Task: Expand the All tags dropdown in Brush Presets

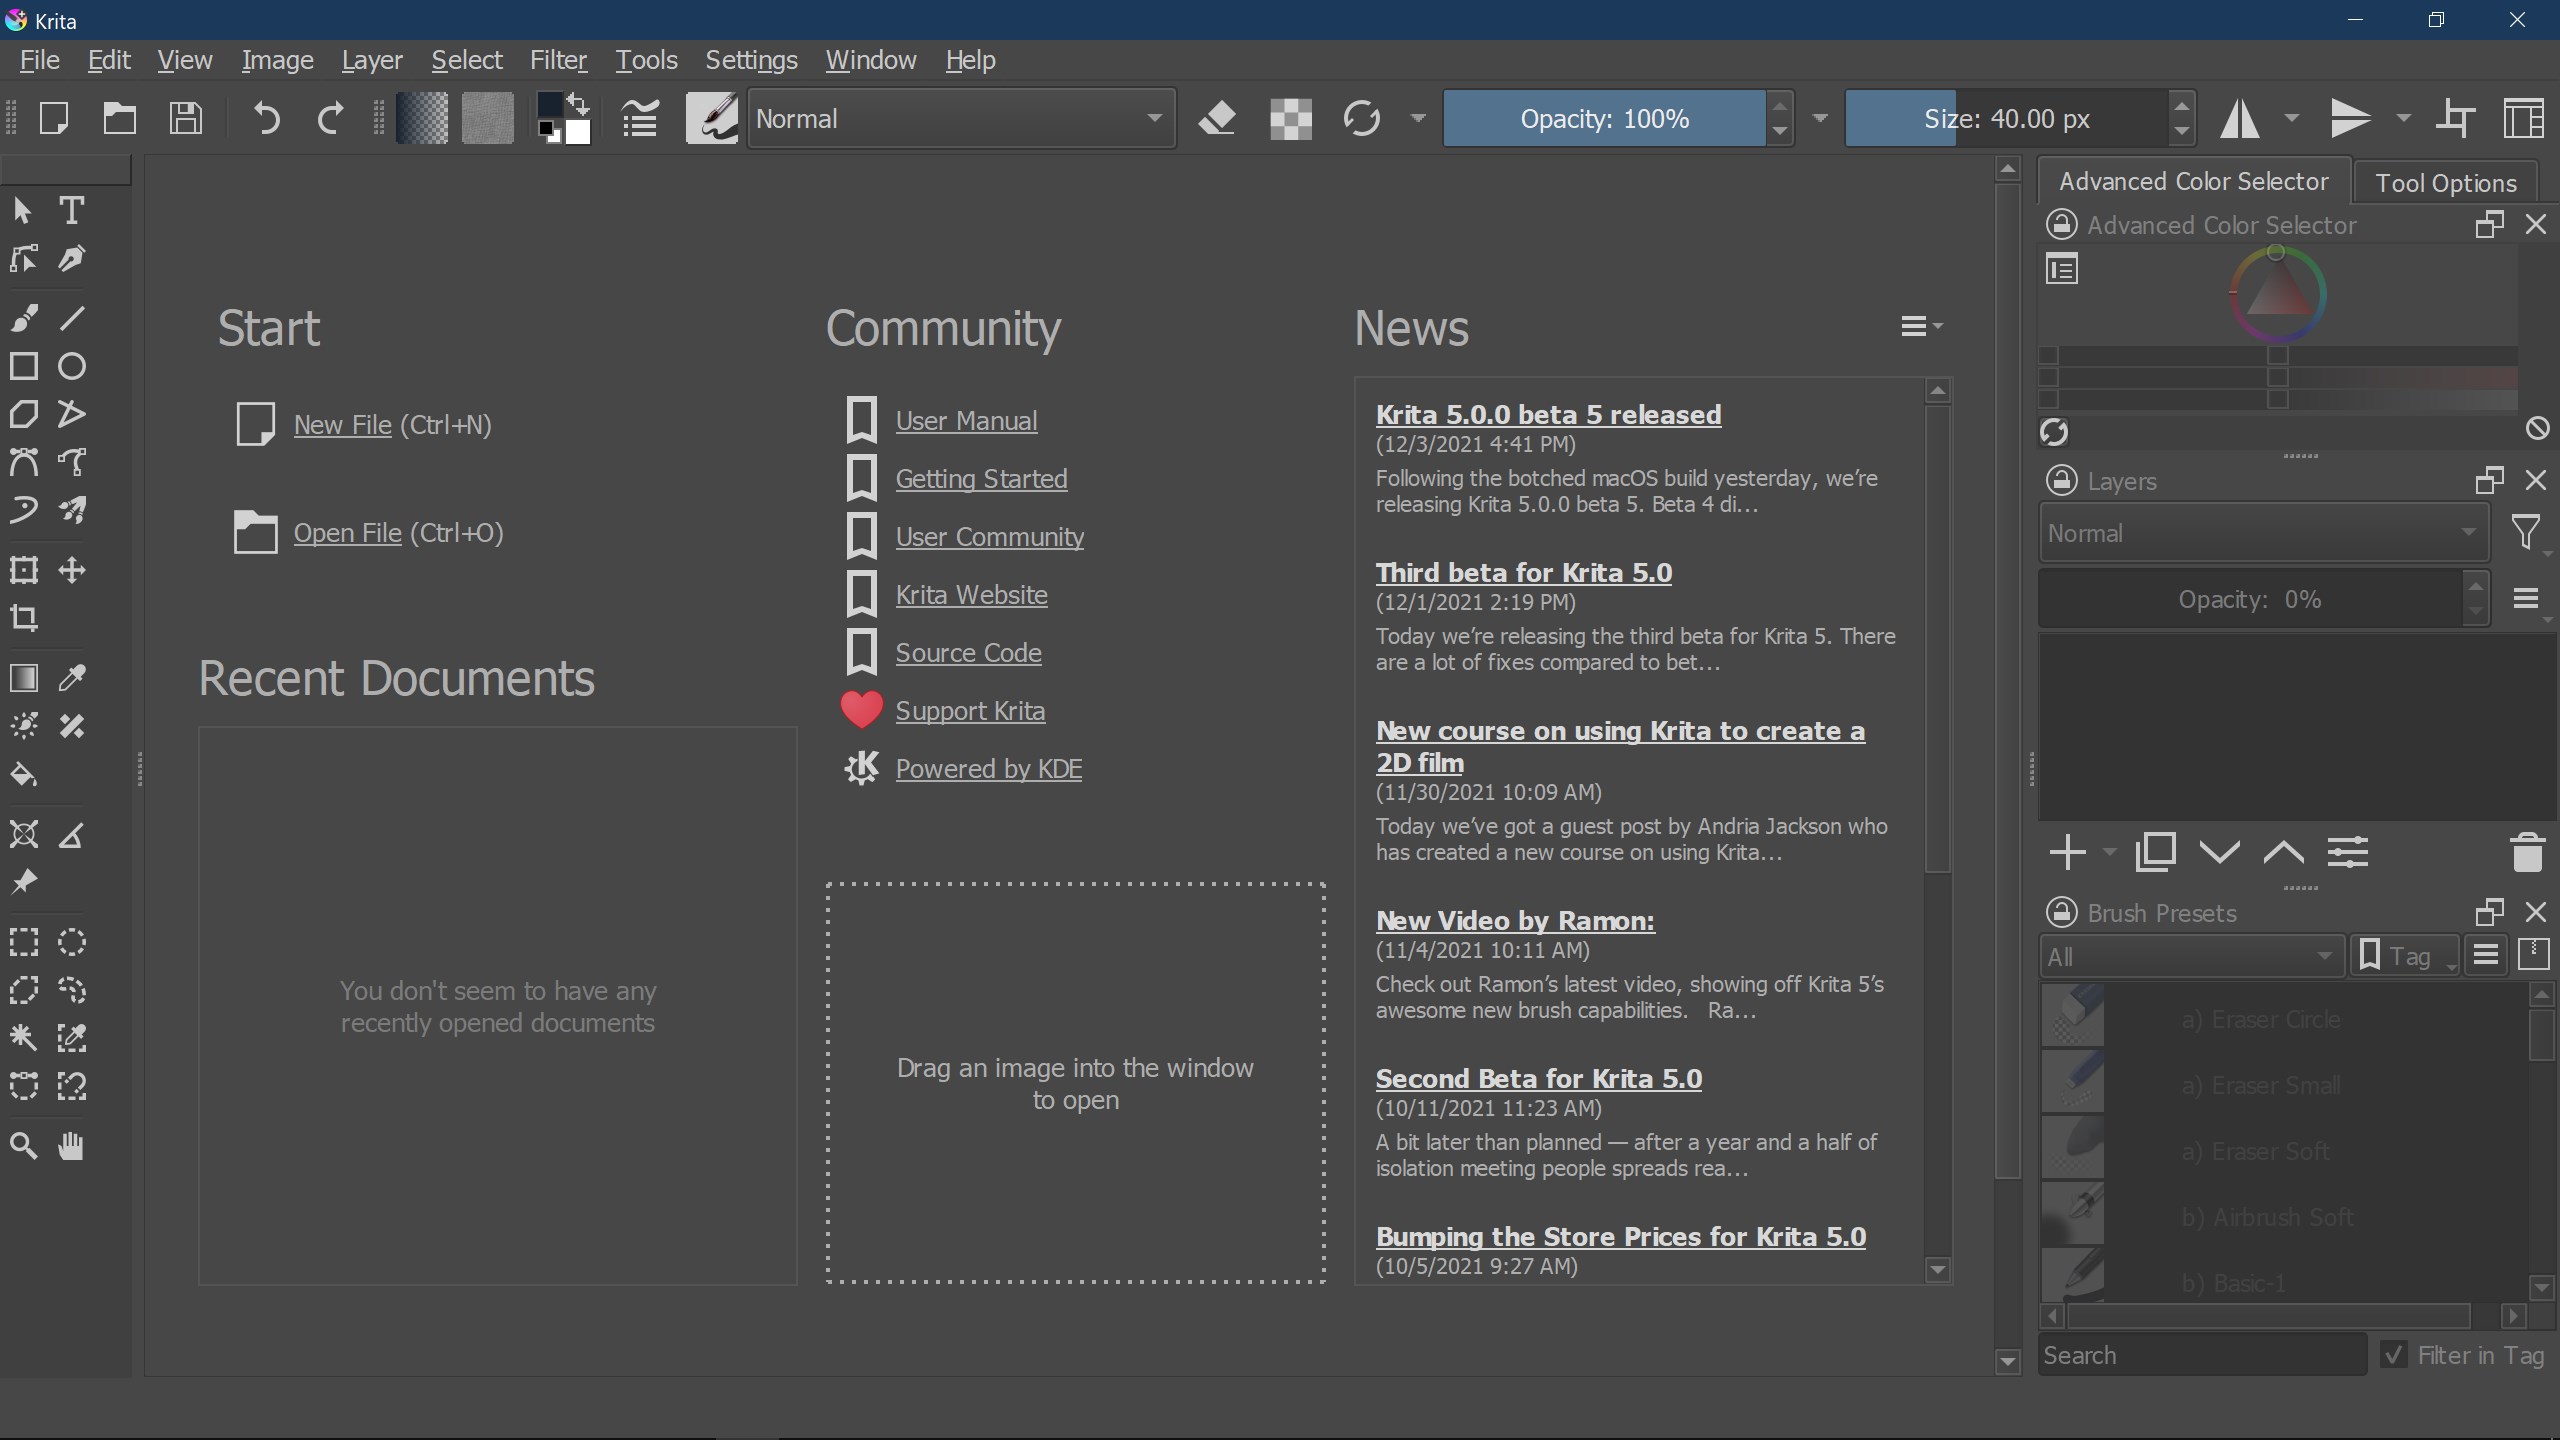Action: 2190,955
